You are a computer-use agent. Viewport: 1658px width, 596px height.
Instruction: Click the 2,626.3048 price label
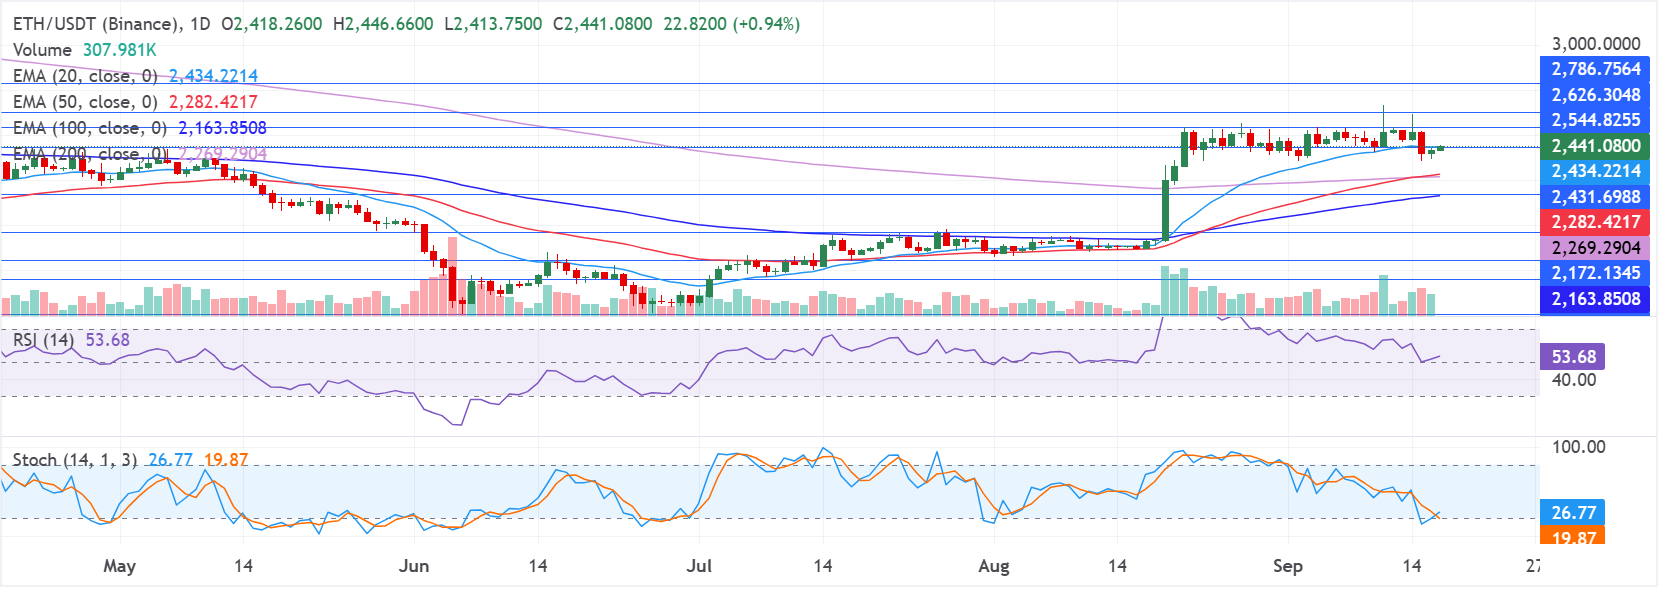(x=1595, y=95)
